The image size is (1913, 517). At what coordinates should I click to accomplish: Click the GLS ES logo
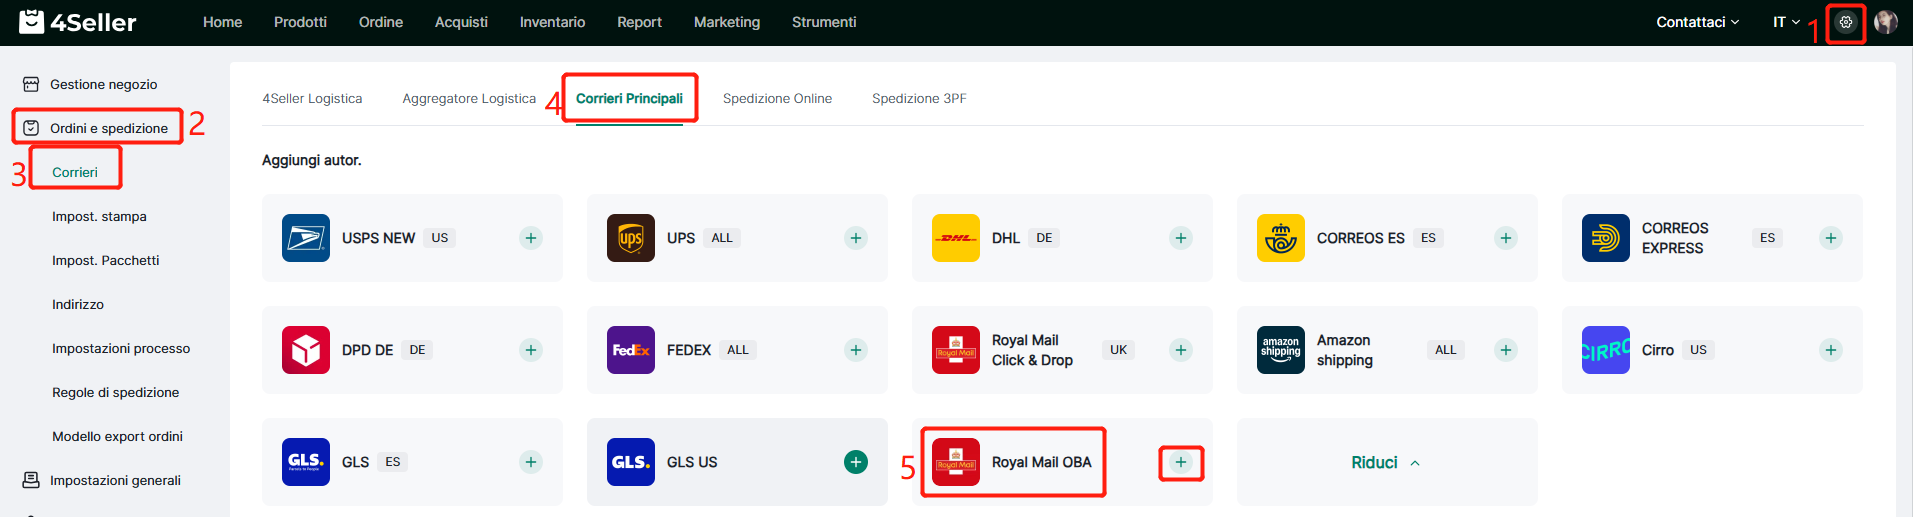click(x=306, y=462)
